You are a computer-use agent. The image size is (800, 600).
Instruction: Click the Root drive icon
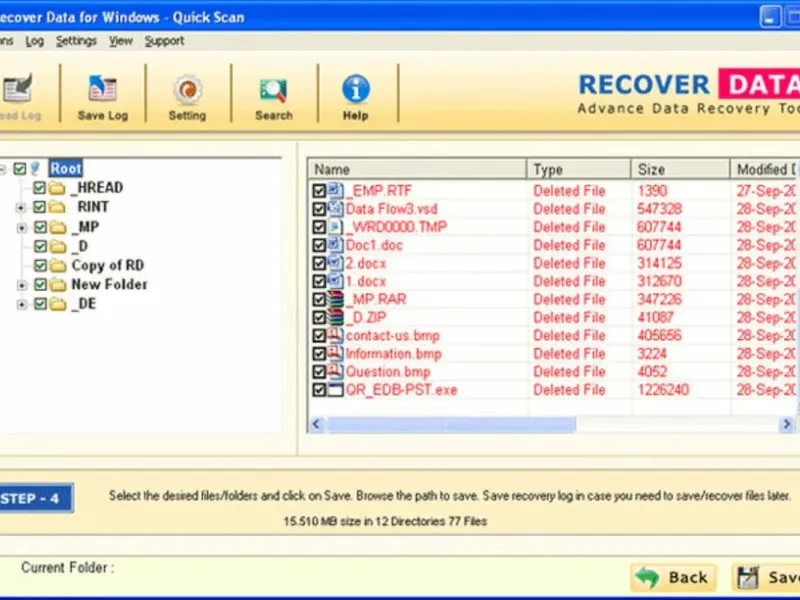coord(35,168)
